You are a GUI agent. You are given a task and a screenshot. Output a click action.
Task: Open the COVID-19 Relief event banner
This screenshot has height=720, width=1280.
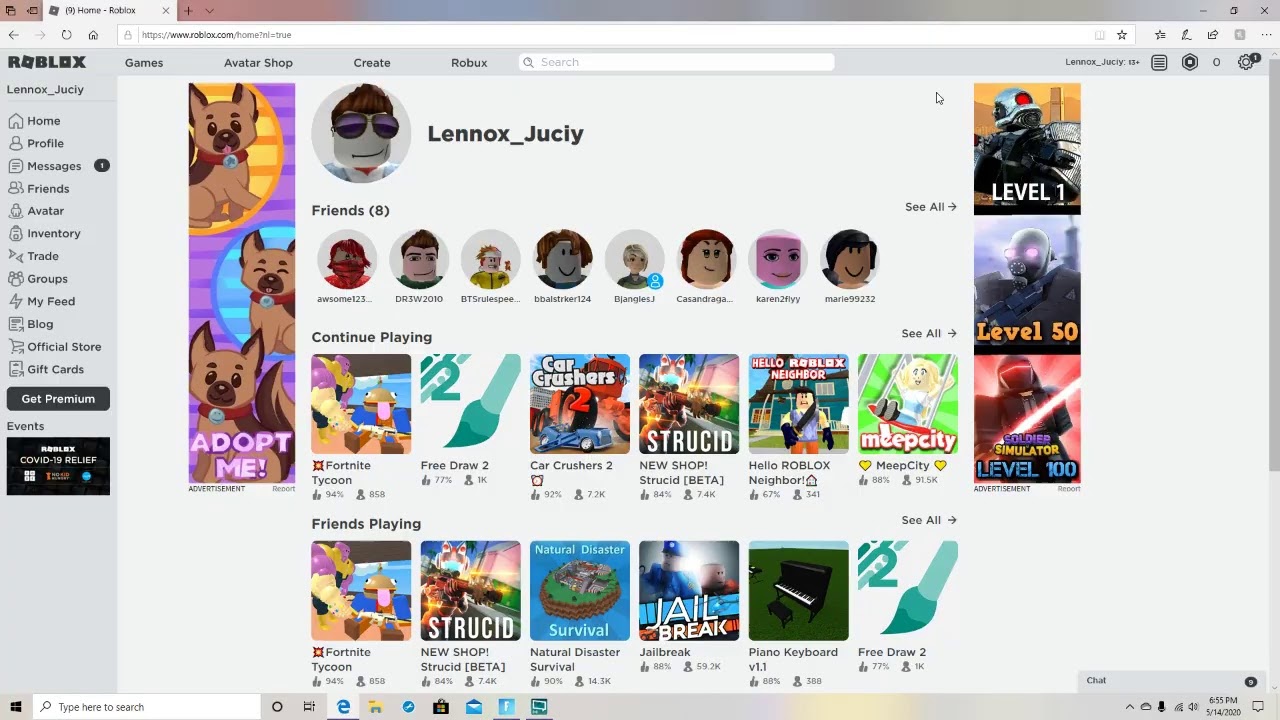[x=58, y=466]
